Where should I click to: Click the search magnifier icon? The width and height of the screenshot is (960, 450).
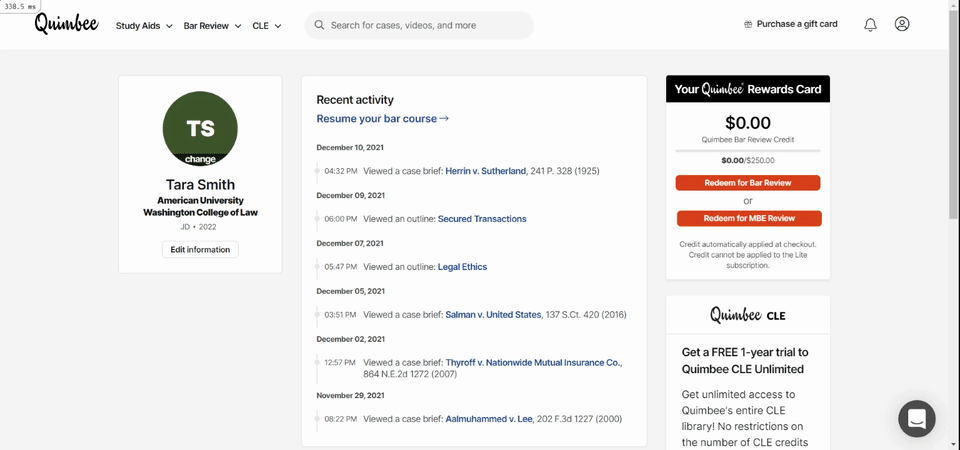(319, 25)
